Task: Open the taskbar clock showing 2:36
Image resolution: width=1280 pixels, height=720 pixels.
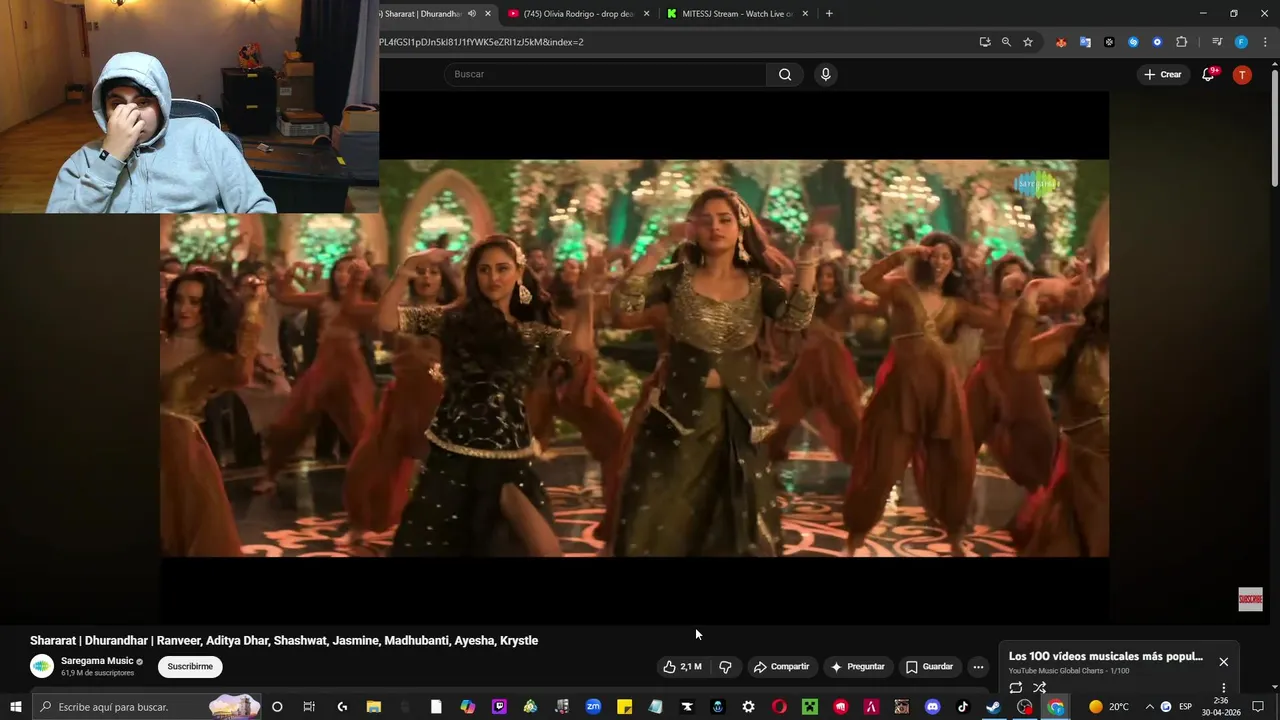Action: [1221, 706]
